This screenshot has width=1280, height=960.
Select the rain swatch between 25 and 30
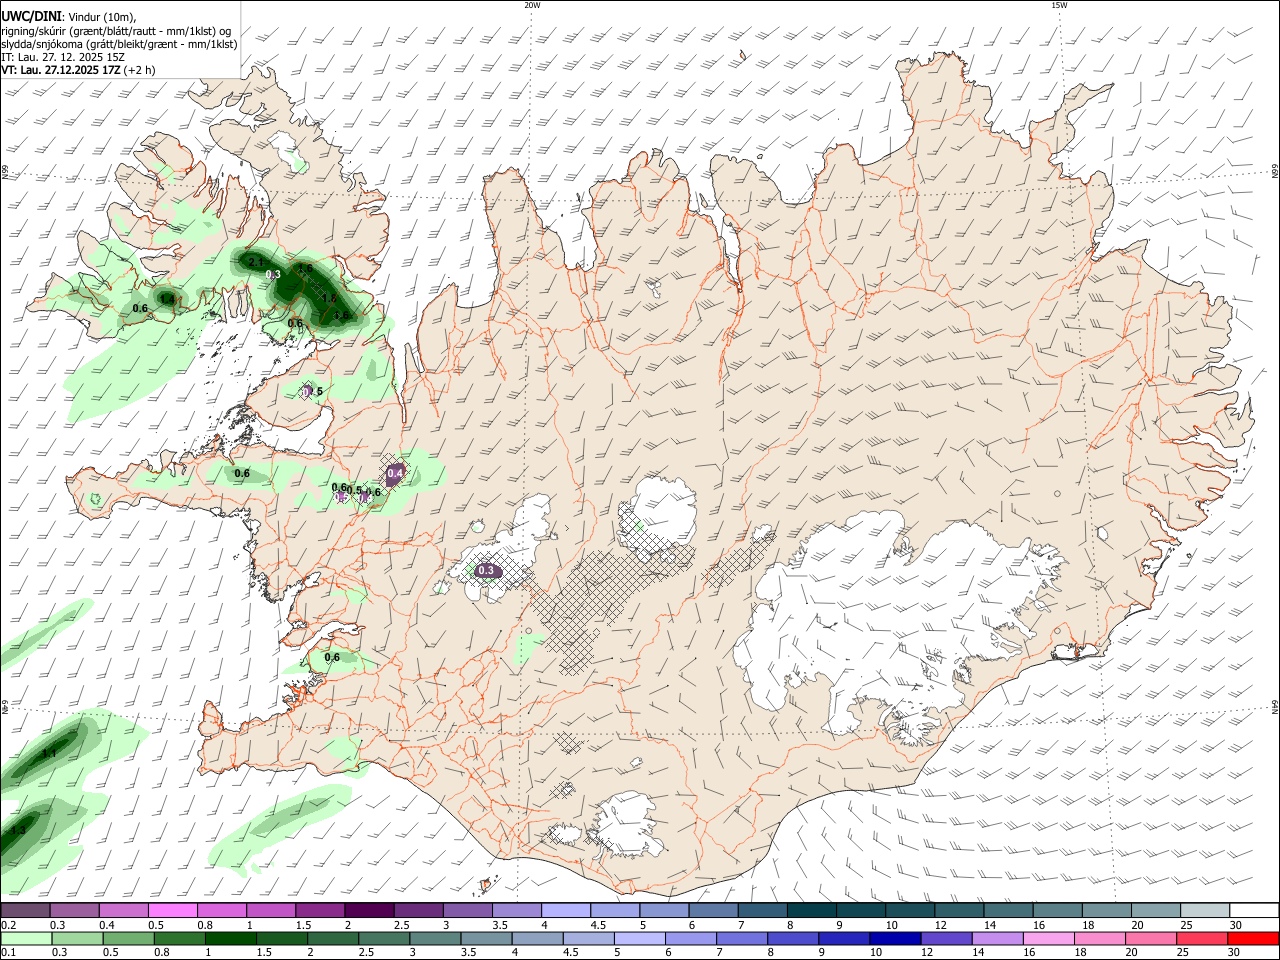tap(1203, 938)
